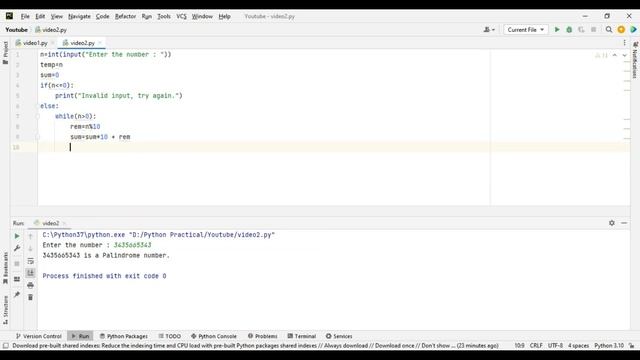Open the Problems tool window
The height and width of the screenshot is (360, 640).
[262, 336]
